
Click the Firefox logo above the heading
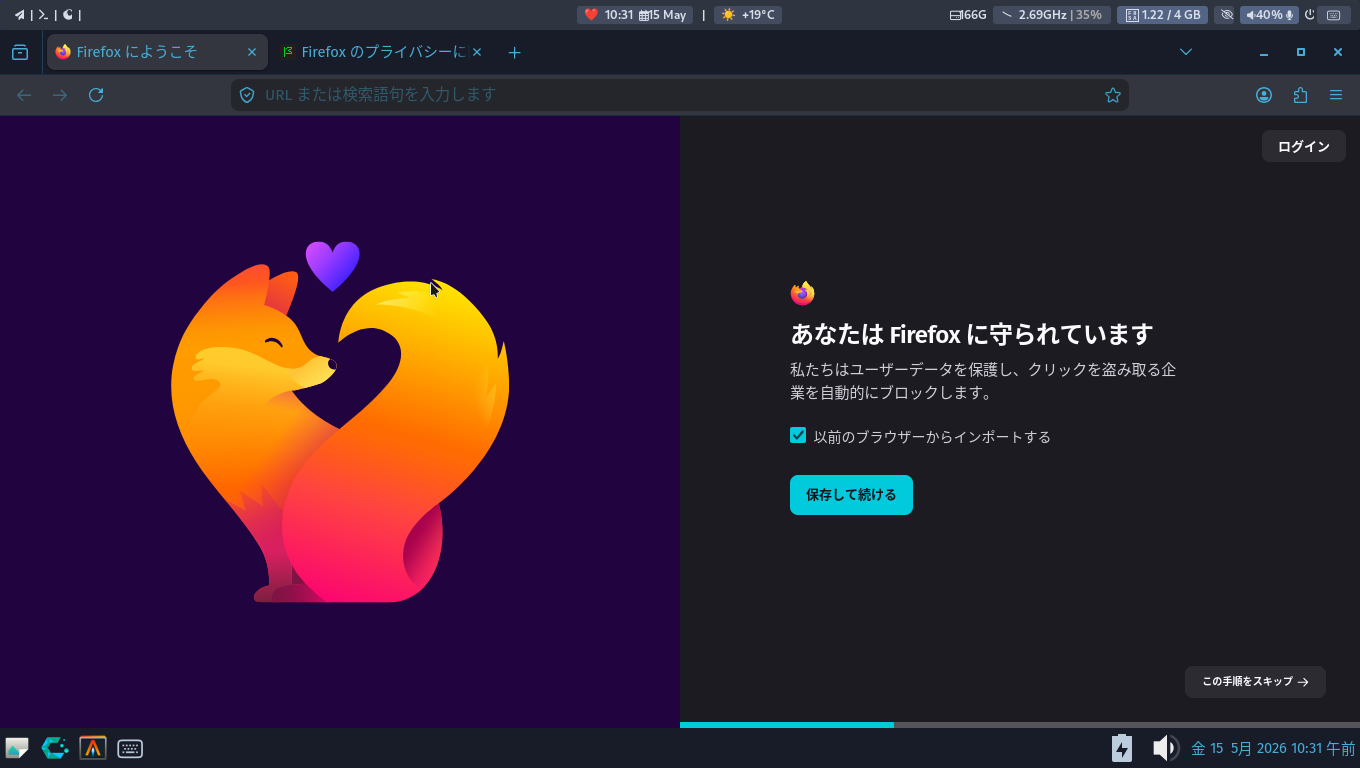(x=802, y=293)
